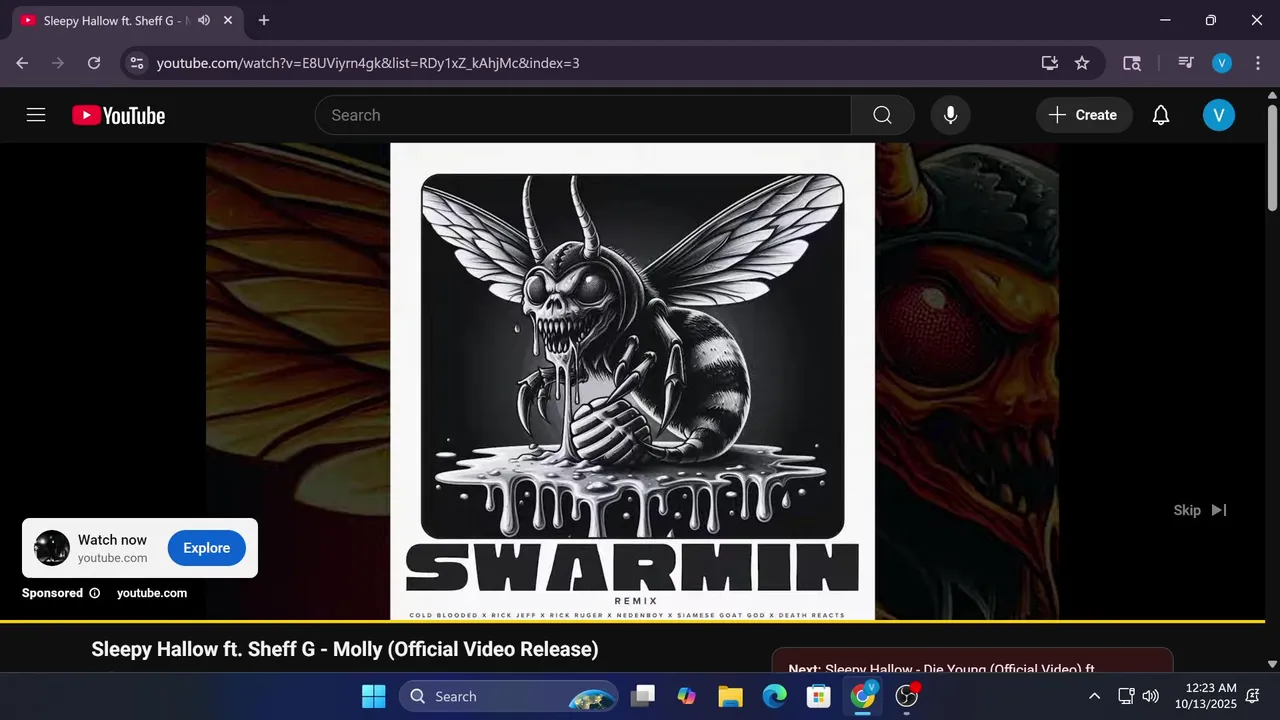
Task: Open Next: Sleepy Hallow Die Young
Action: [941, 669]
